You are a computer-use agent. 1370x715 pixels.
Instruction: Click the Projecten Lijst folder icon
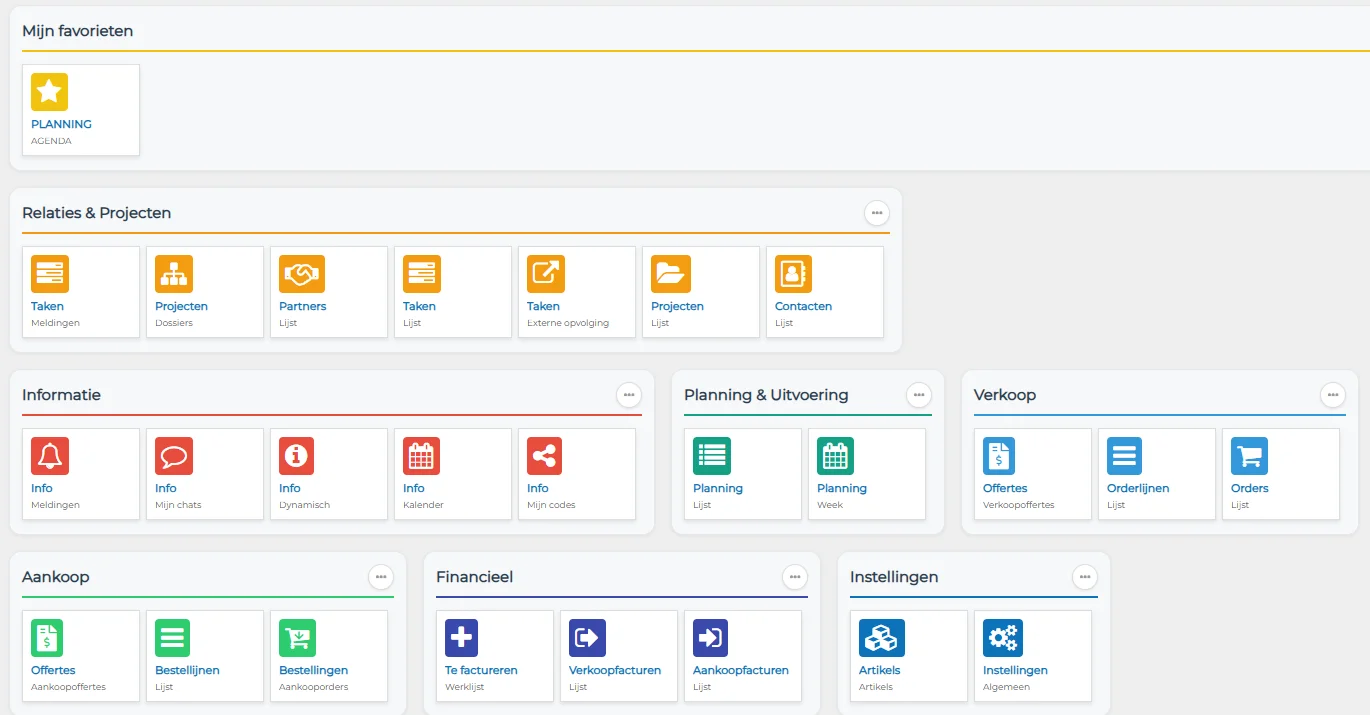[671, 274]
